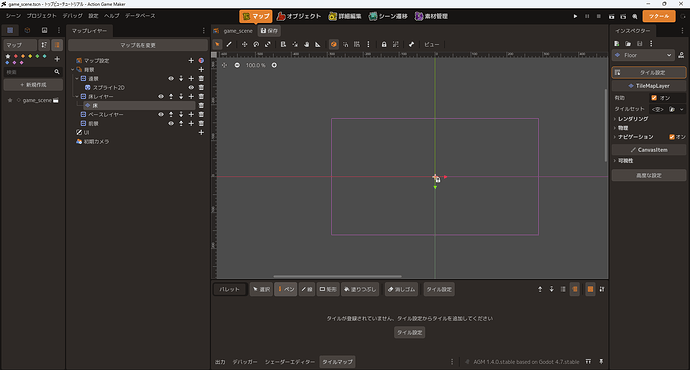Click the center view icon beside zoom
This screenshot has width=690, height=370.
click(224, 65)
